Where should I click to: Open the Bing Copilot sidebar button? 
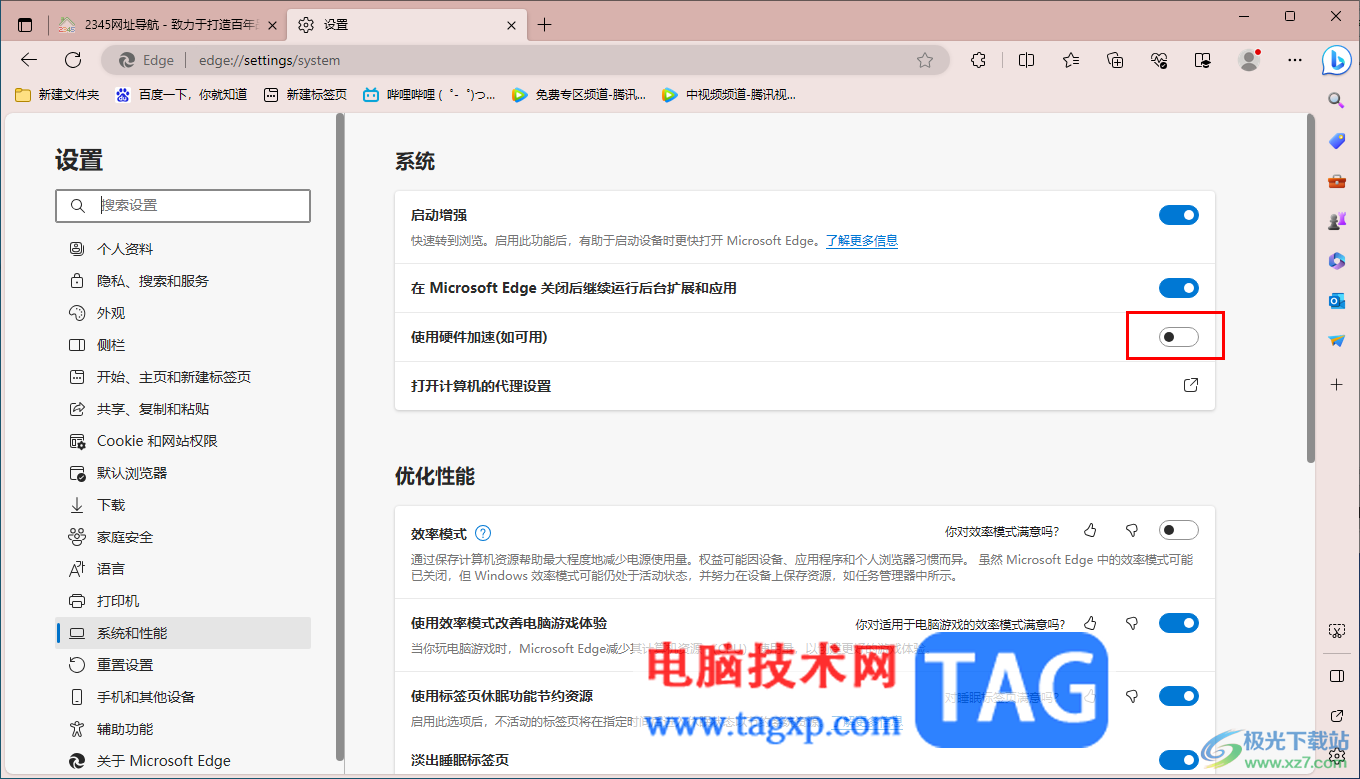click(x=1337, y=60)
